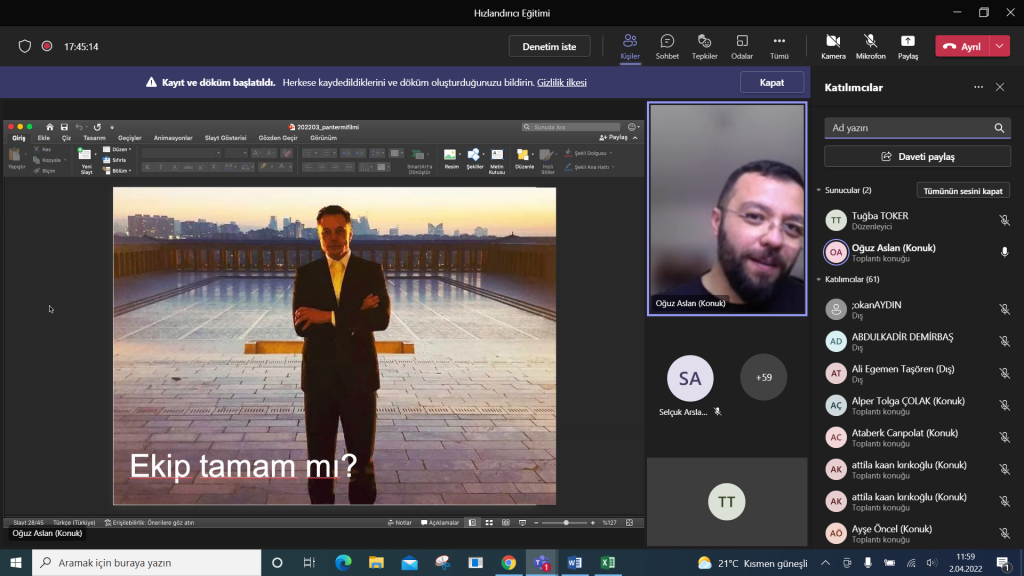Click the Tümü more options icon
This screenshot has height=576, width=1024.
click(779, 45)
